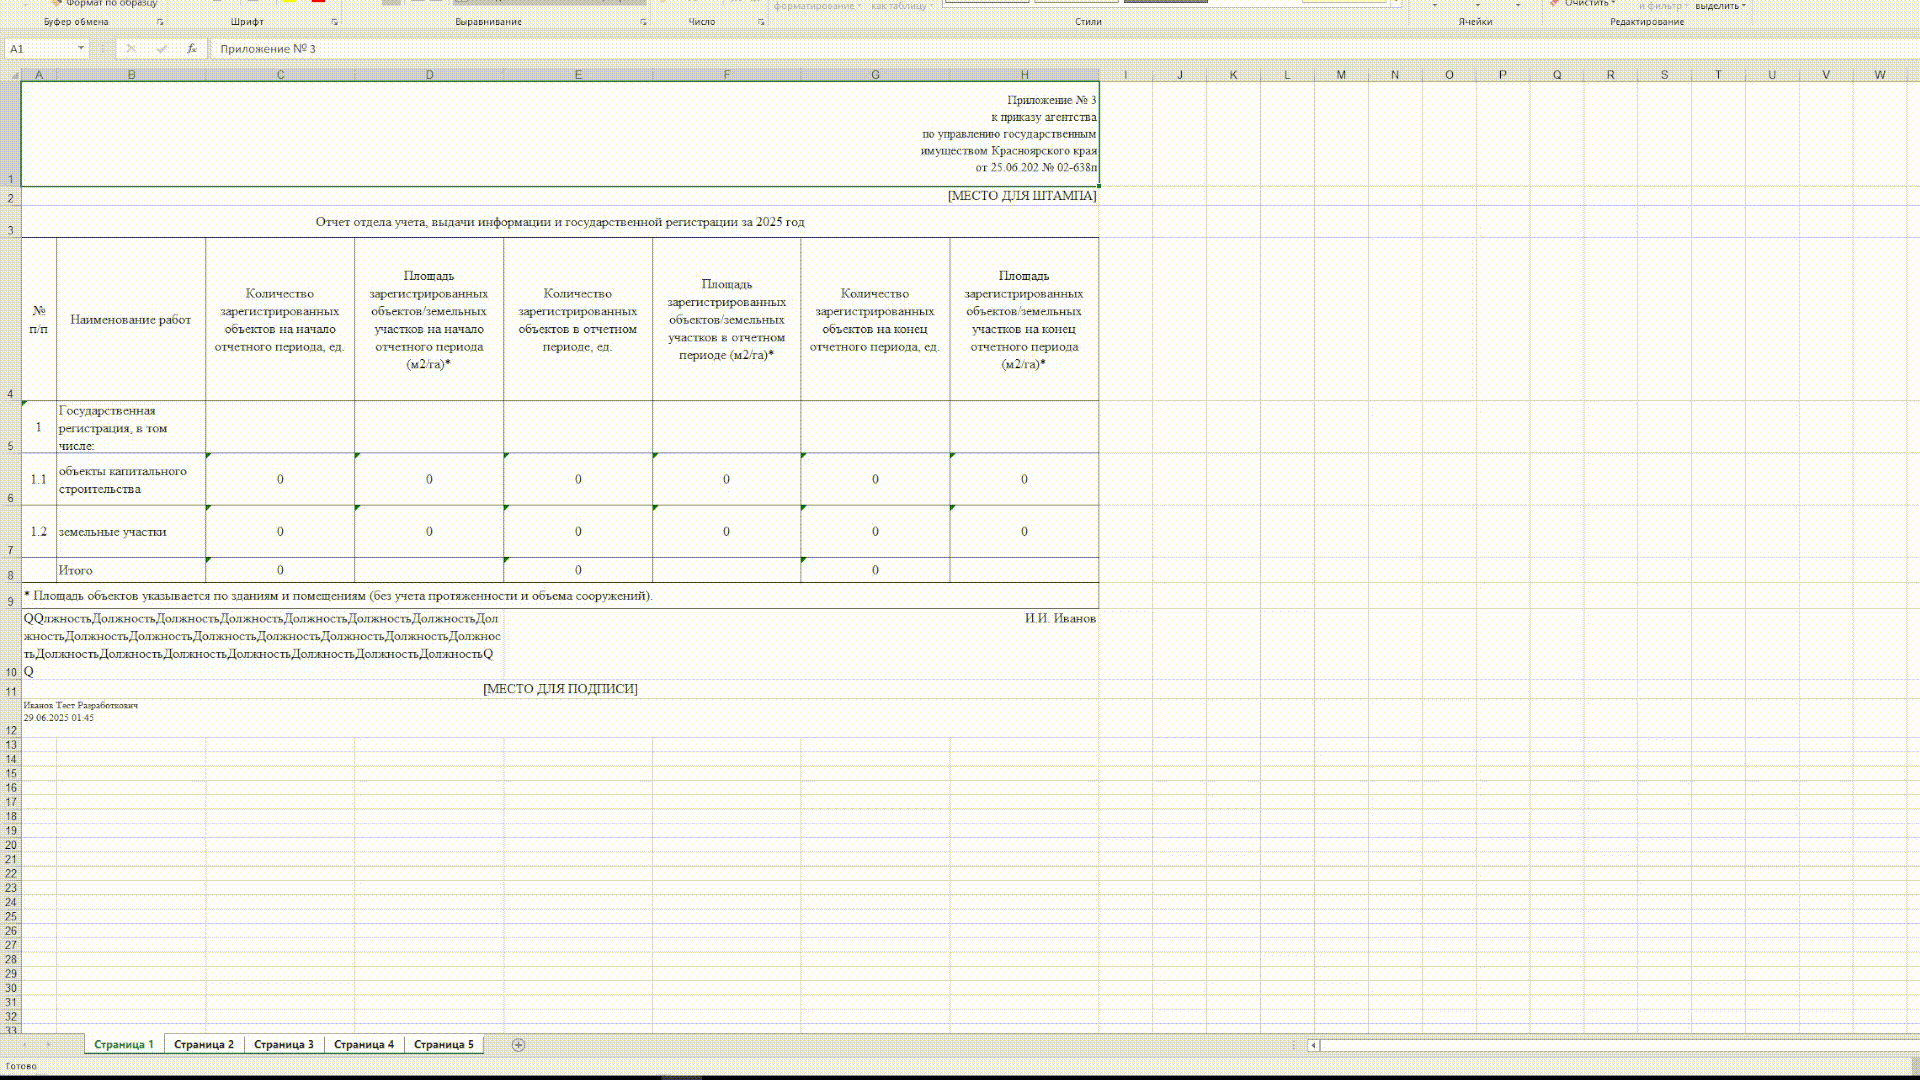Select column C header
This screenshot has width=1920, height=1080.
pos(280,75)
